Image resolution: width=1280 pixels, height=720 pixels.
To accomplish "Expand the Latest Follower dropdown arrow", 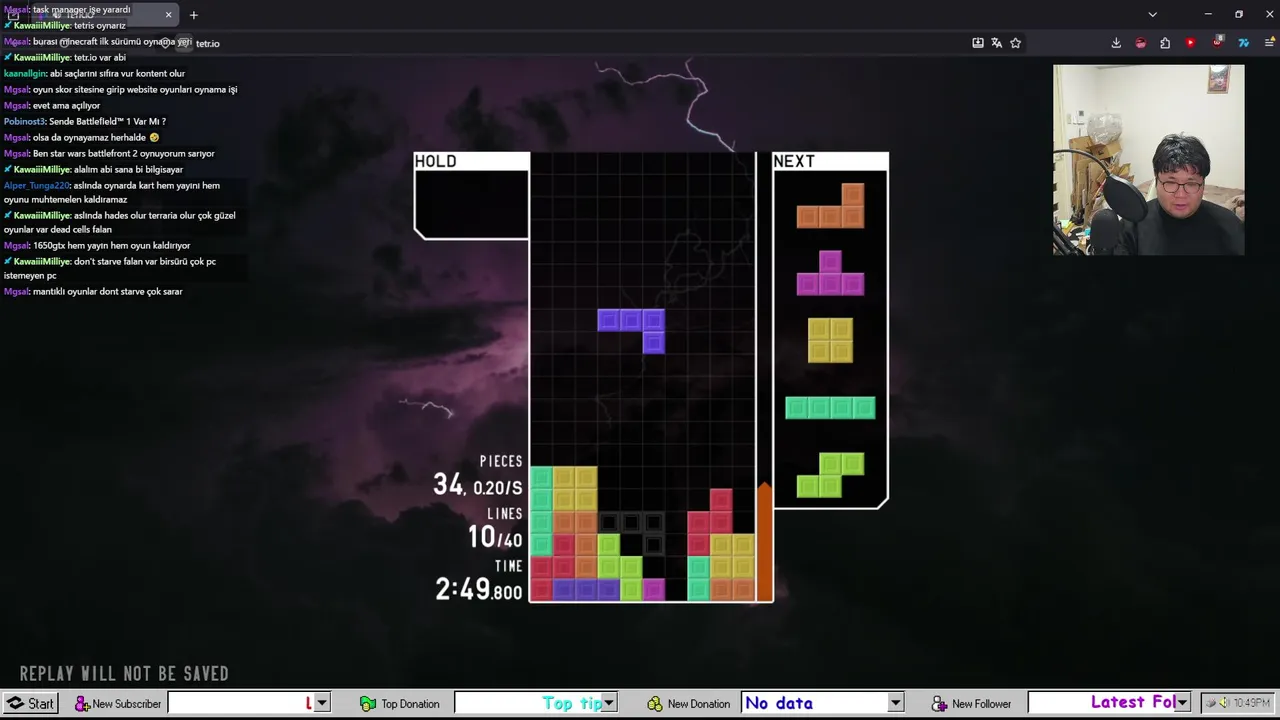I will point(1182,703).
